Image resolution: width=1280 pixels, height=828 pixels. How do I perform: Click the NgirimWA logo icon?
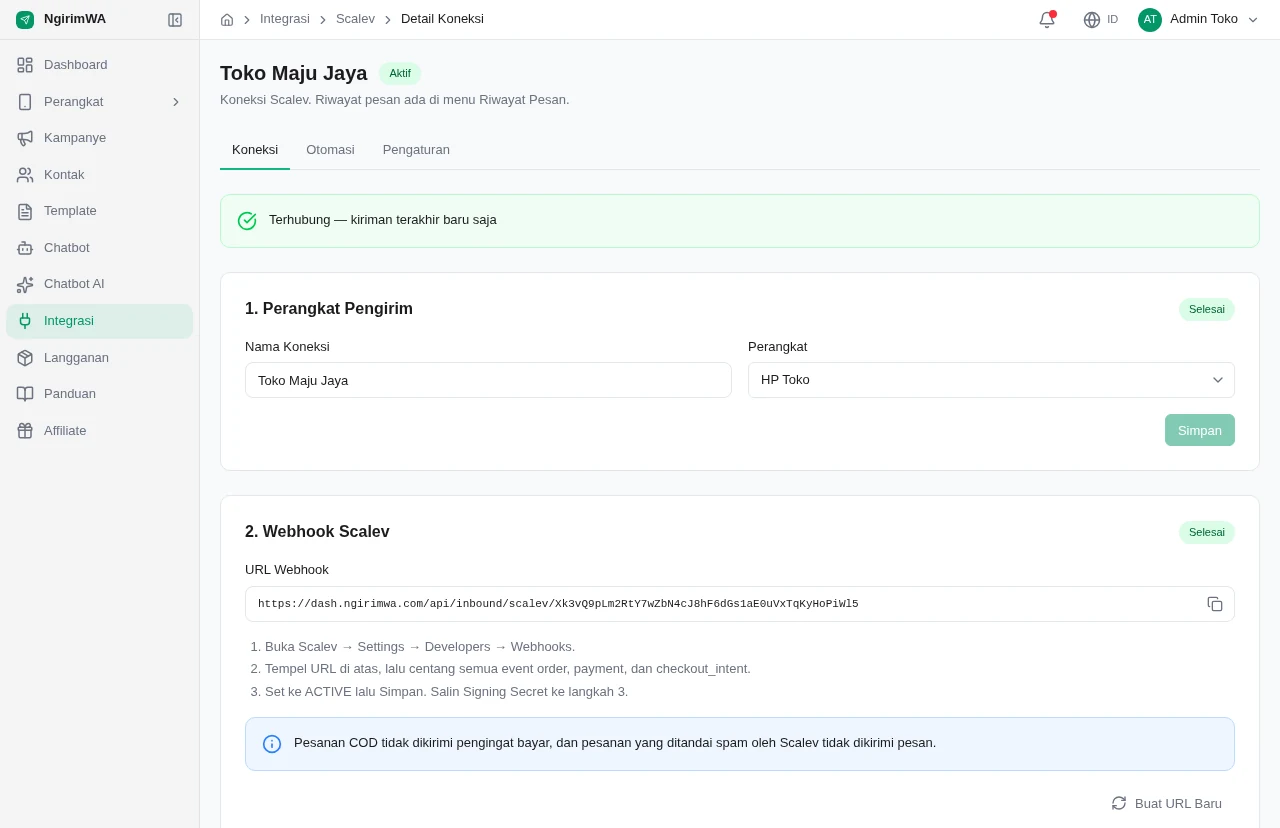click(x=25, y=19)
